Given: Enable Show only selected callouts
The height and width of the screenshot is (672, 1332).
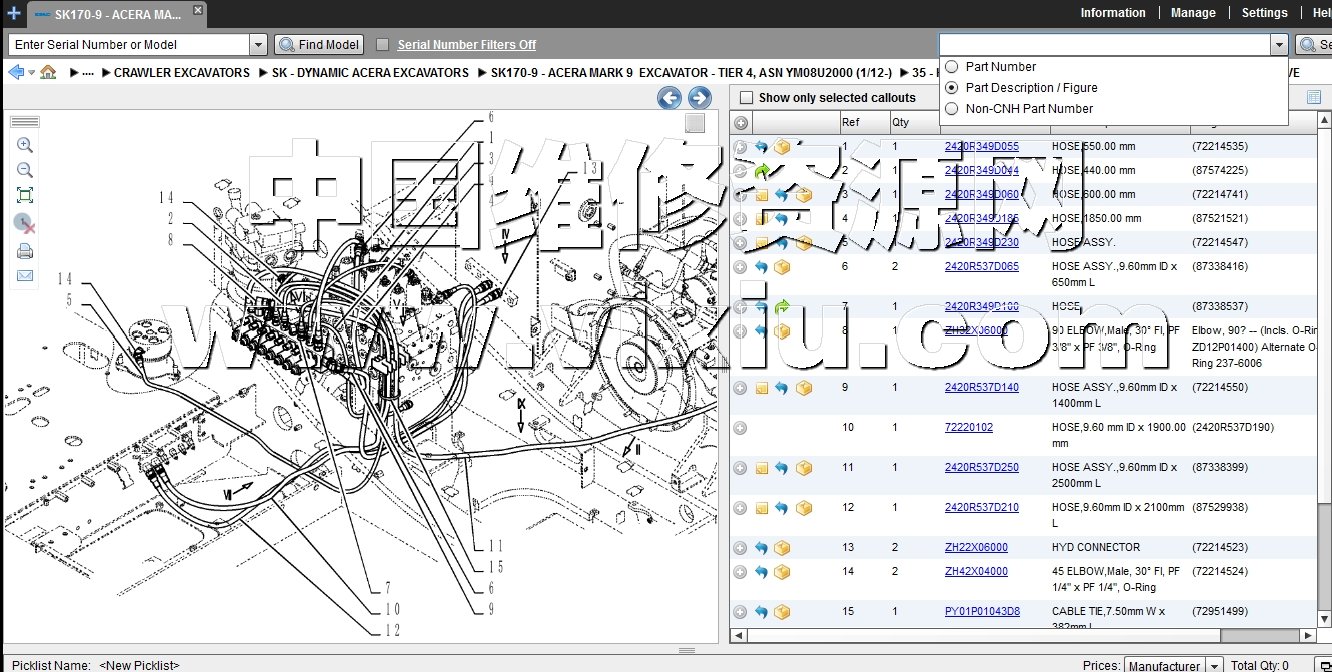Looking at the screenshot, I should (x=746, y=98).
